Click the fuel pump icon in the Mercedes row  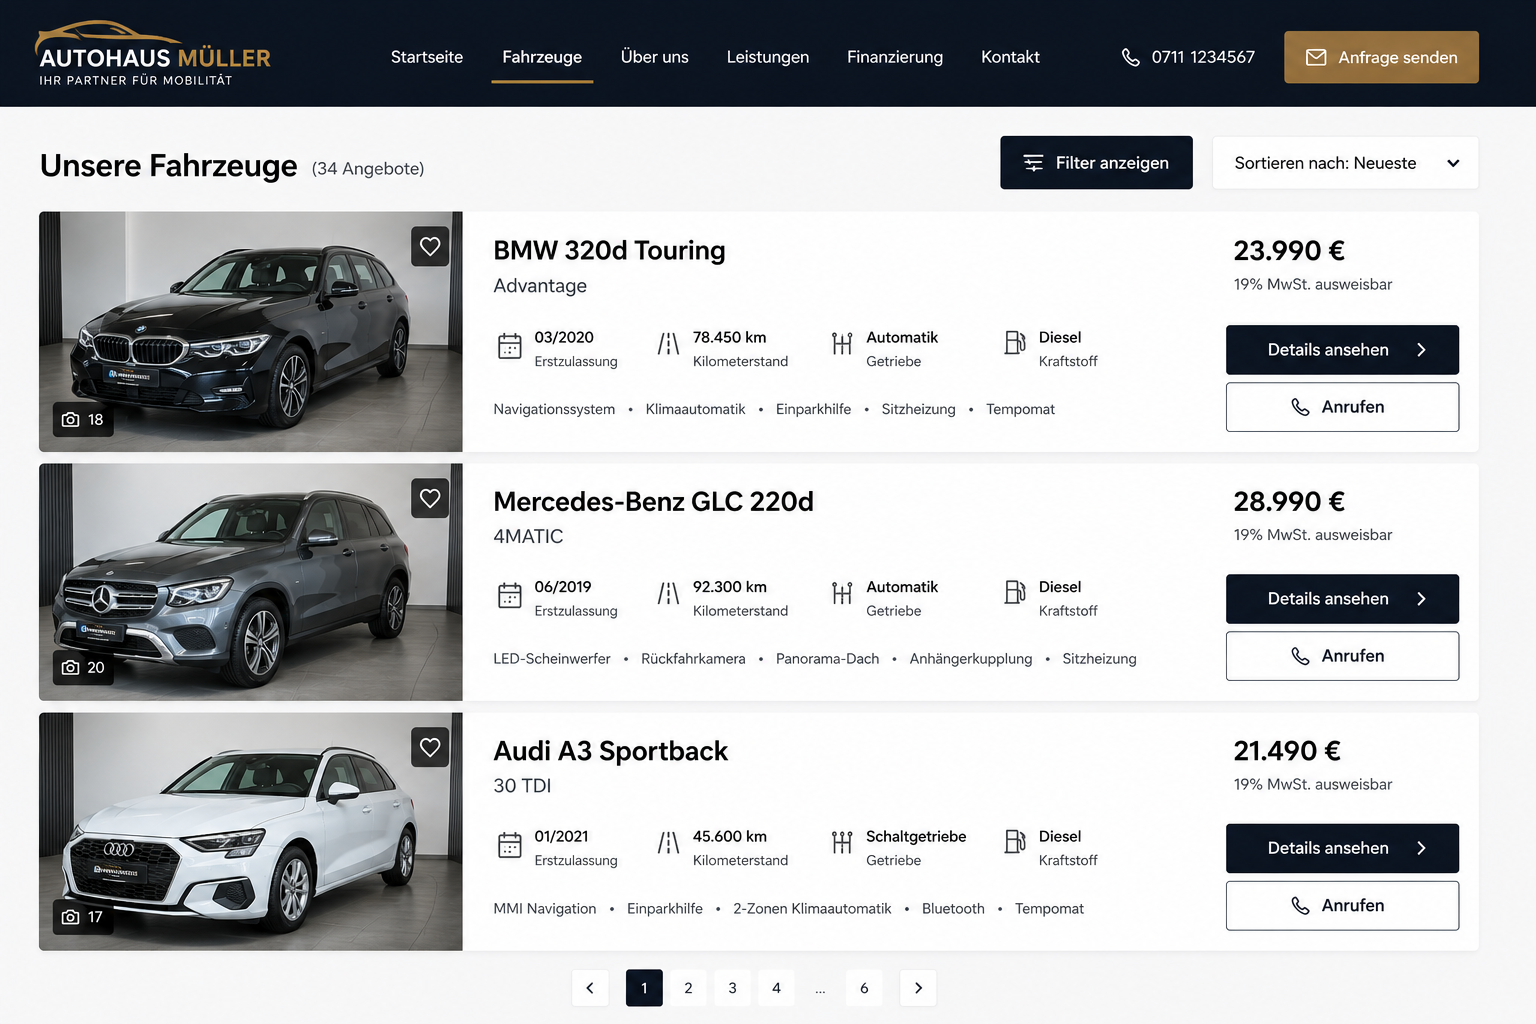(1015, 592)
